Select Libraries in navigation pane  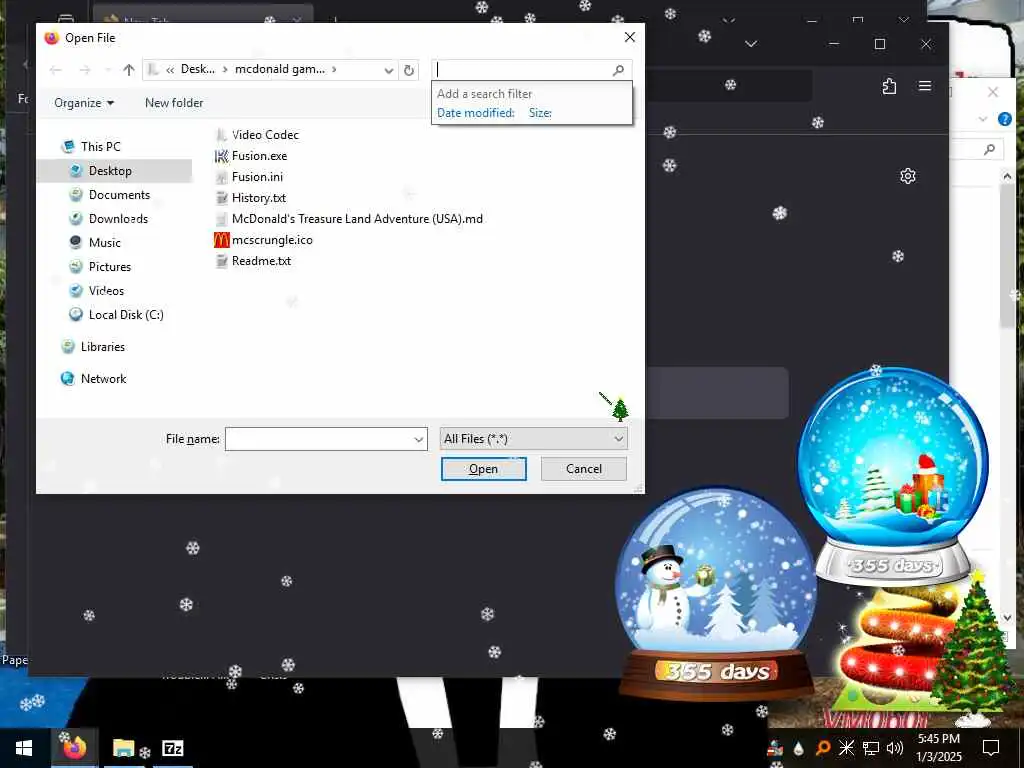pyautogui.click(x=103, y=347)
